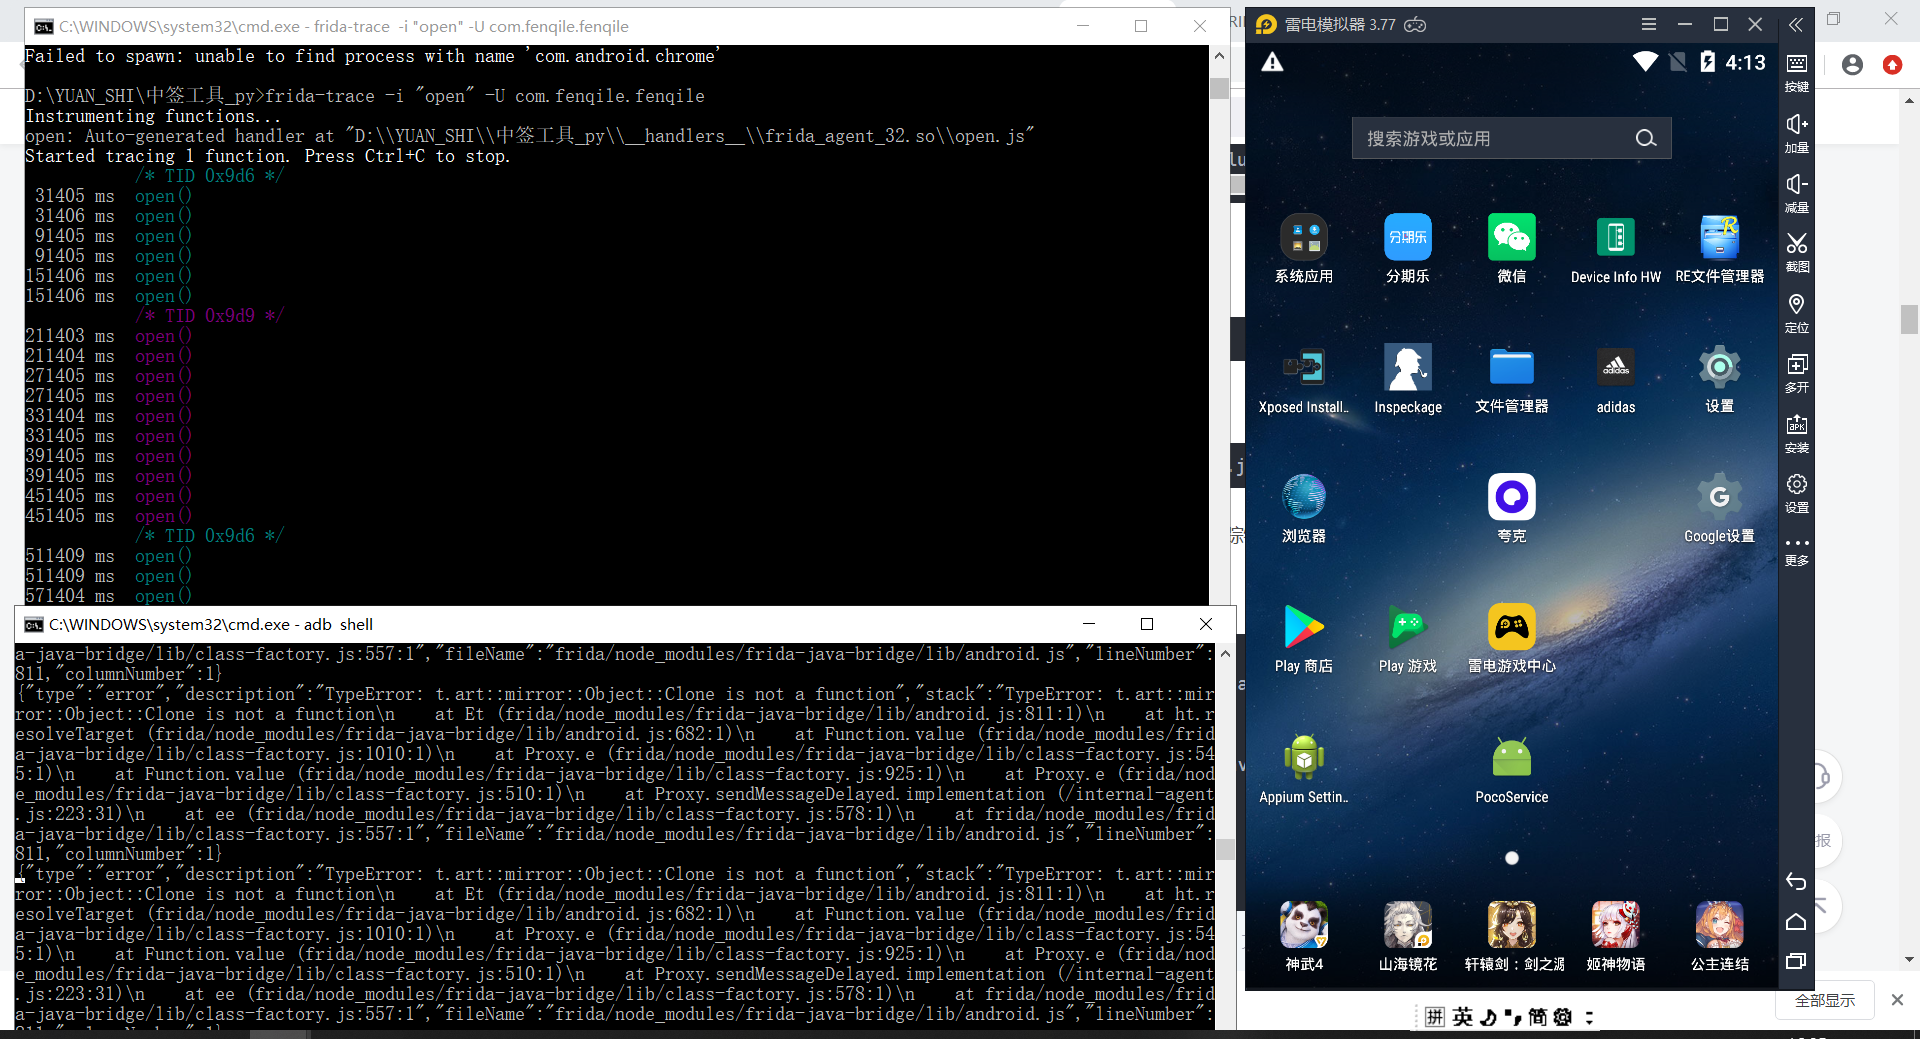
Task: Open 轩辕剑：剑之源 game
Action: tap(1512, 937)
